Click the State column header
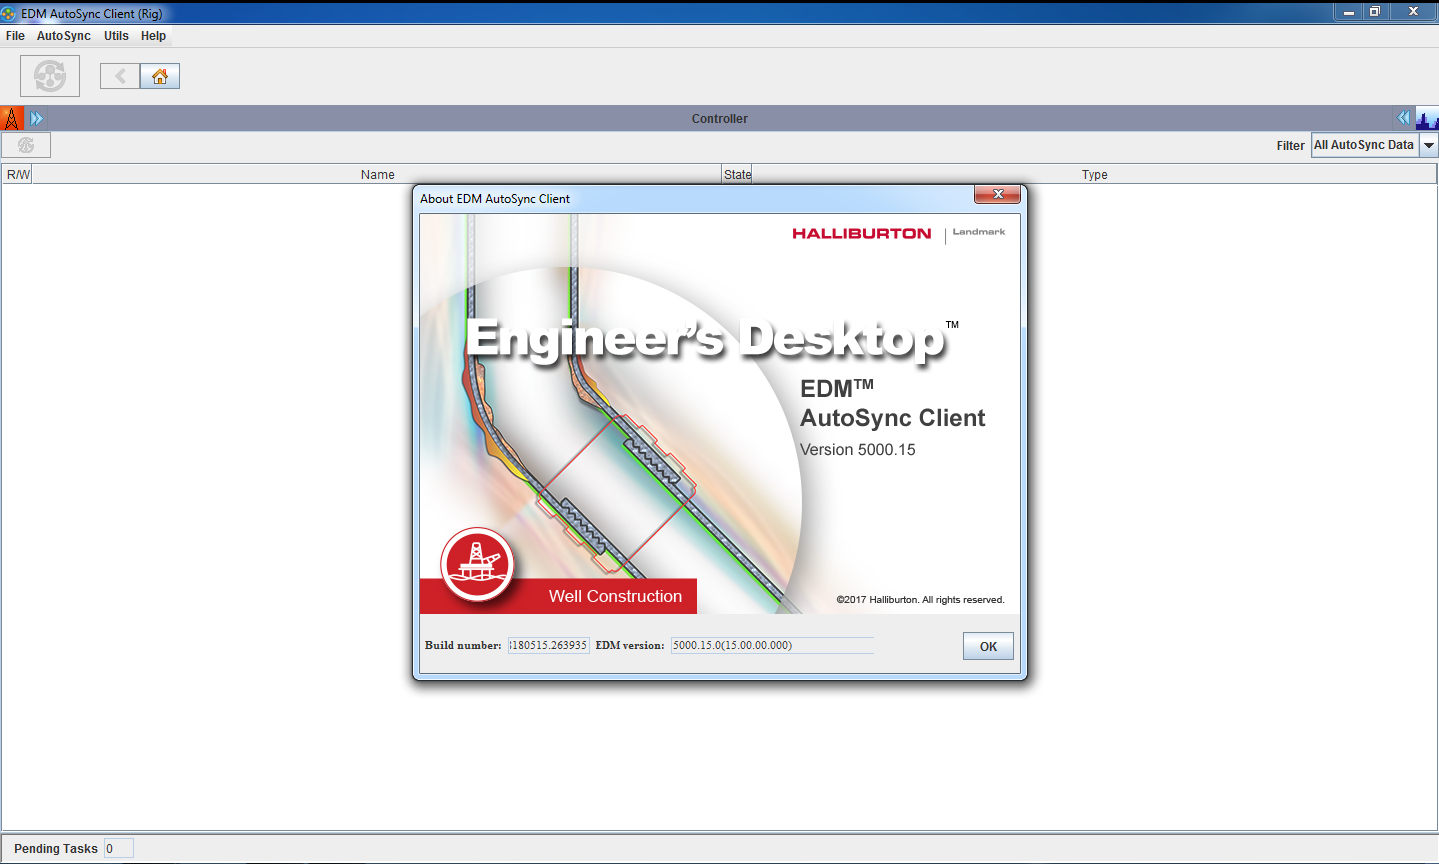The width and height of the screenshot is (1439, 864). point(737,174)
